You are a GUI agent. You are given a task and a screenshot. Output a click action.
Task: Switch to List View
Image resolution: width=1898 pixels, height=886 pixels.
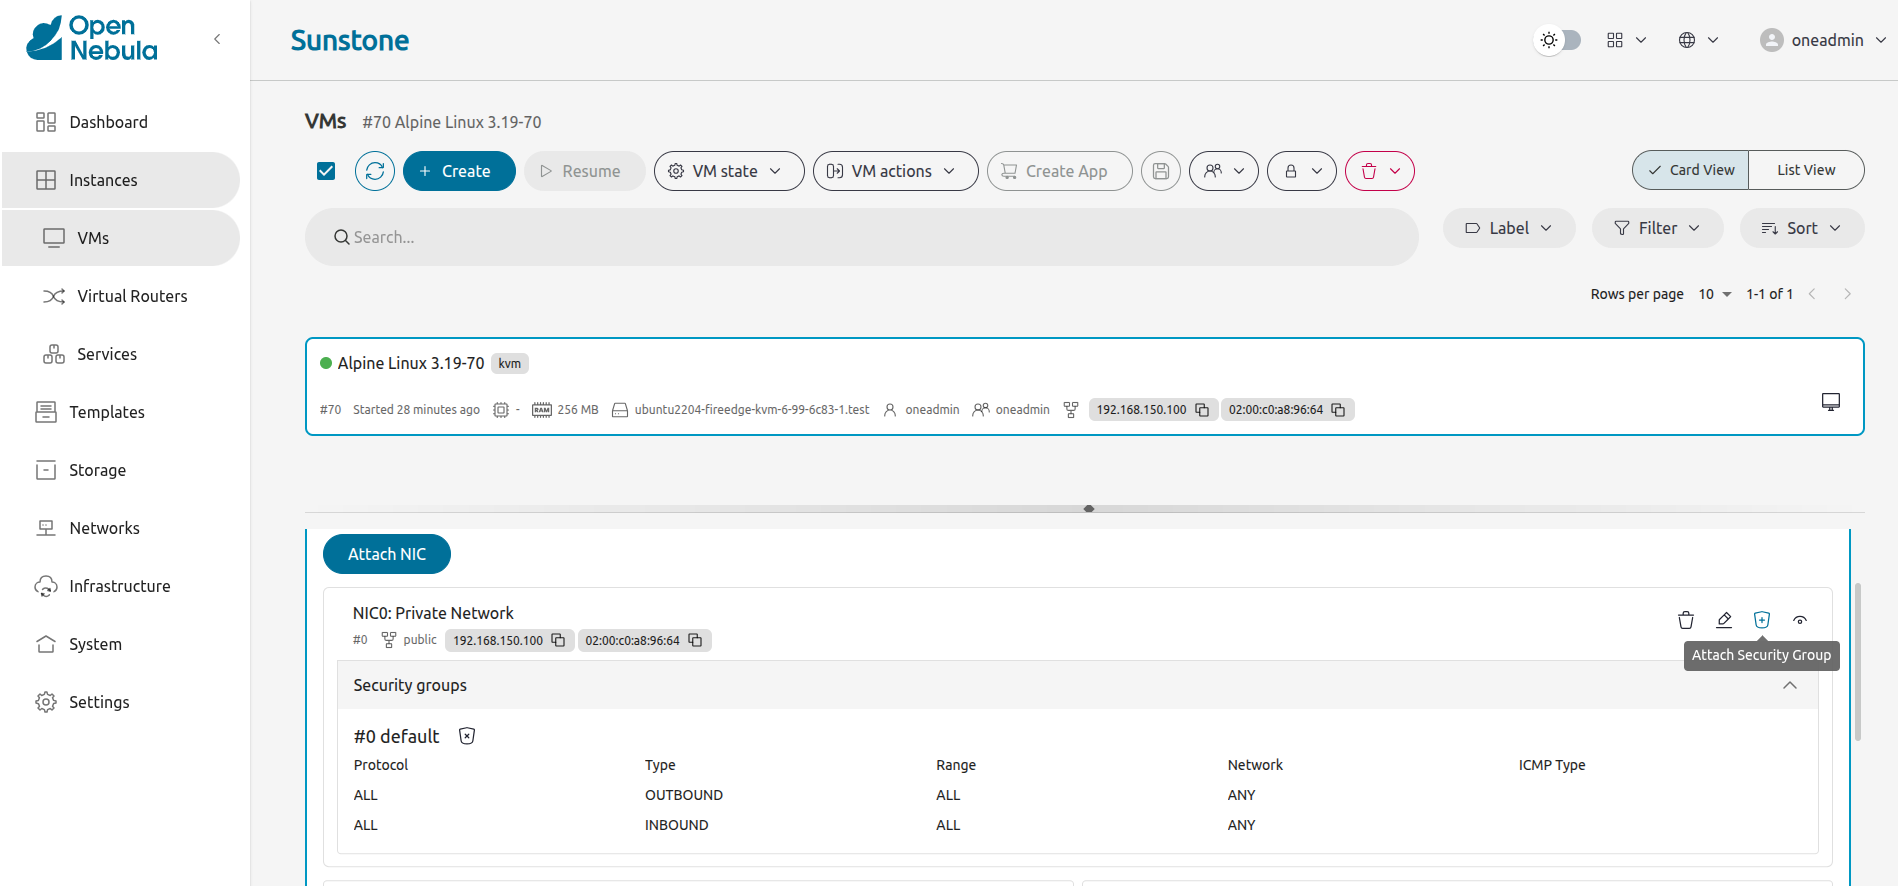click(x=1805, y=170)
